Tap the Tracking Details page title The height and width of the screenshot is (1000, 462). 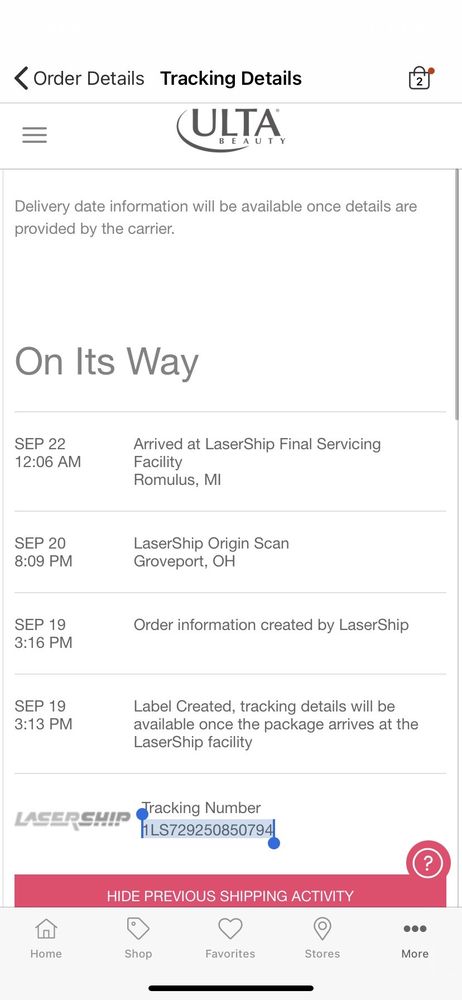[231, 78]
